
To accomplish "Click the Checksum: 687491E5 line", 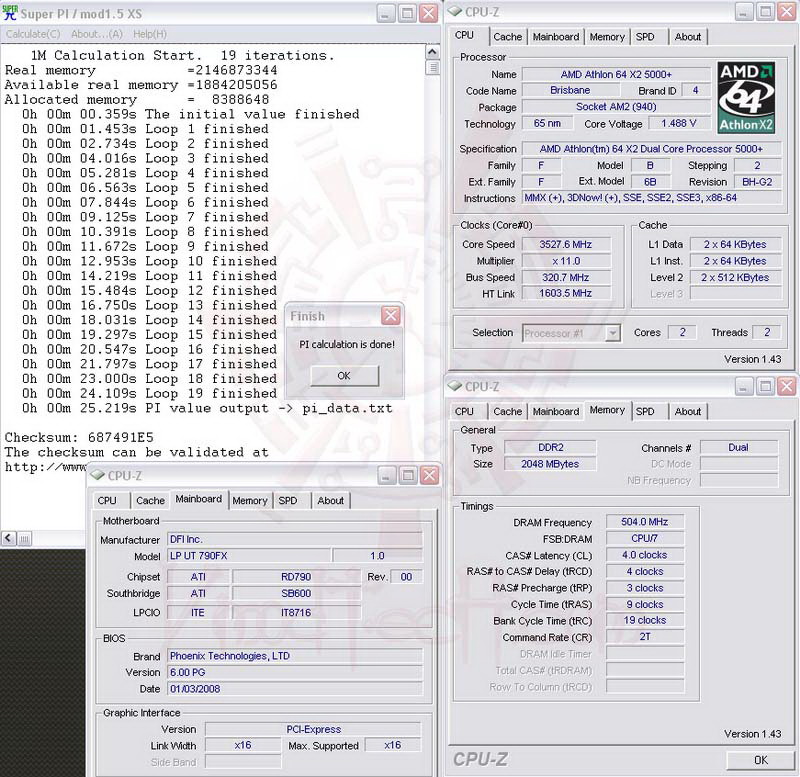I will coord(79,437).
